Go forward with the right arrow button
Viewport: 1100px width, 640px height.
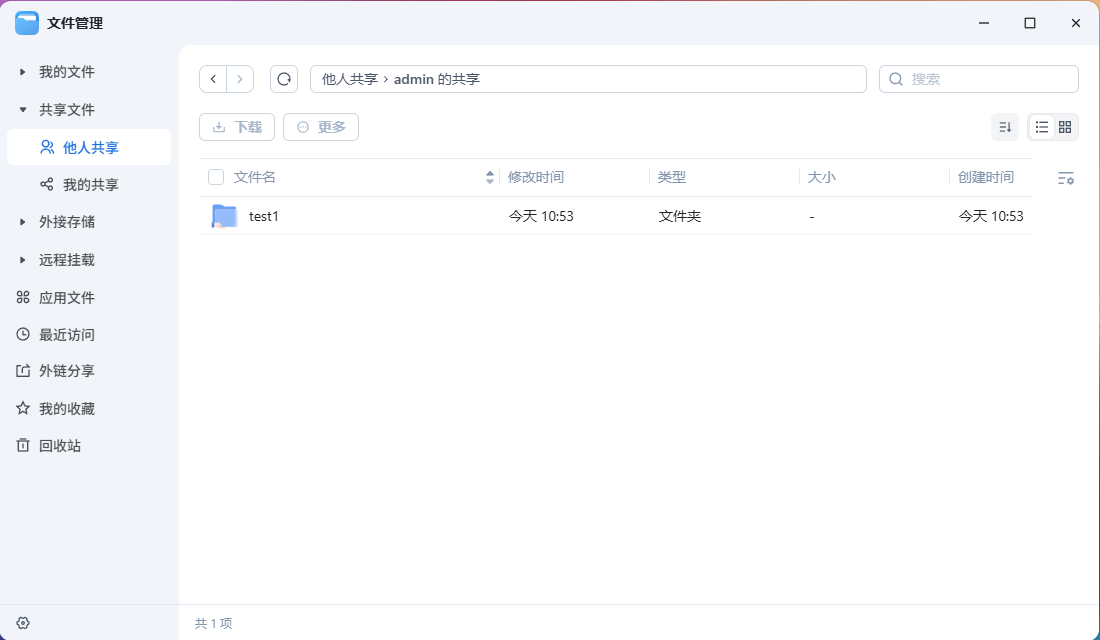click(x=240, y=79)
